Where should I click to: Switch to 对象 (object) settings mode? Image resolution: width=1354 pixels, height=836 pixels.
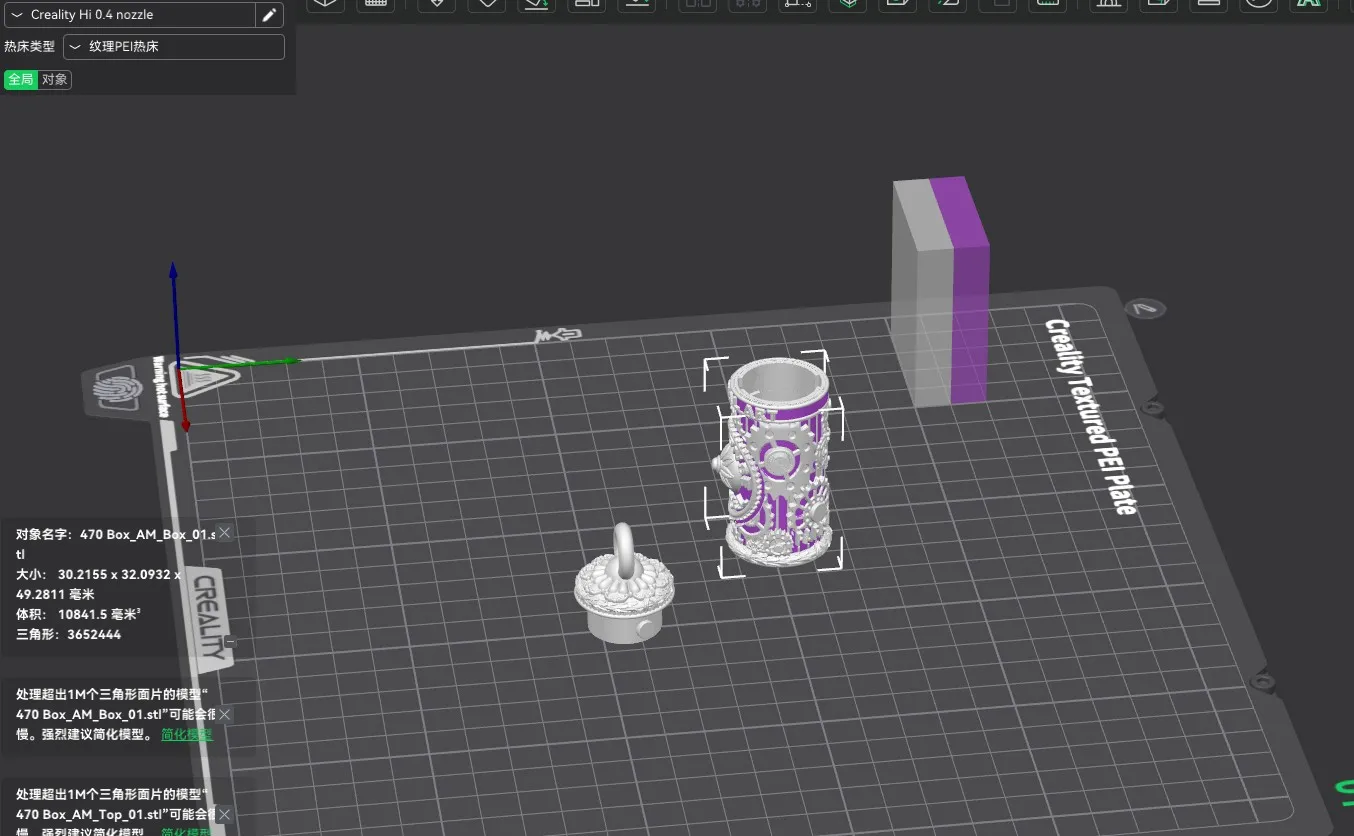tap(54, 80)
